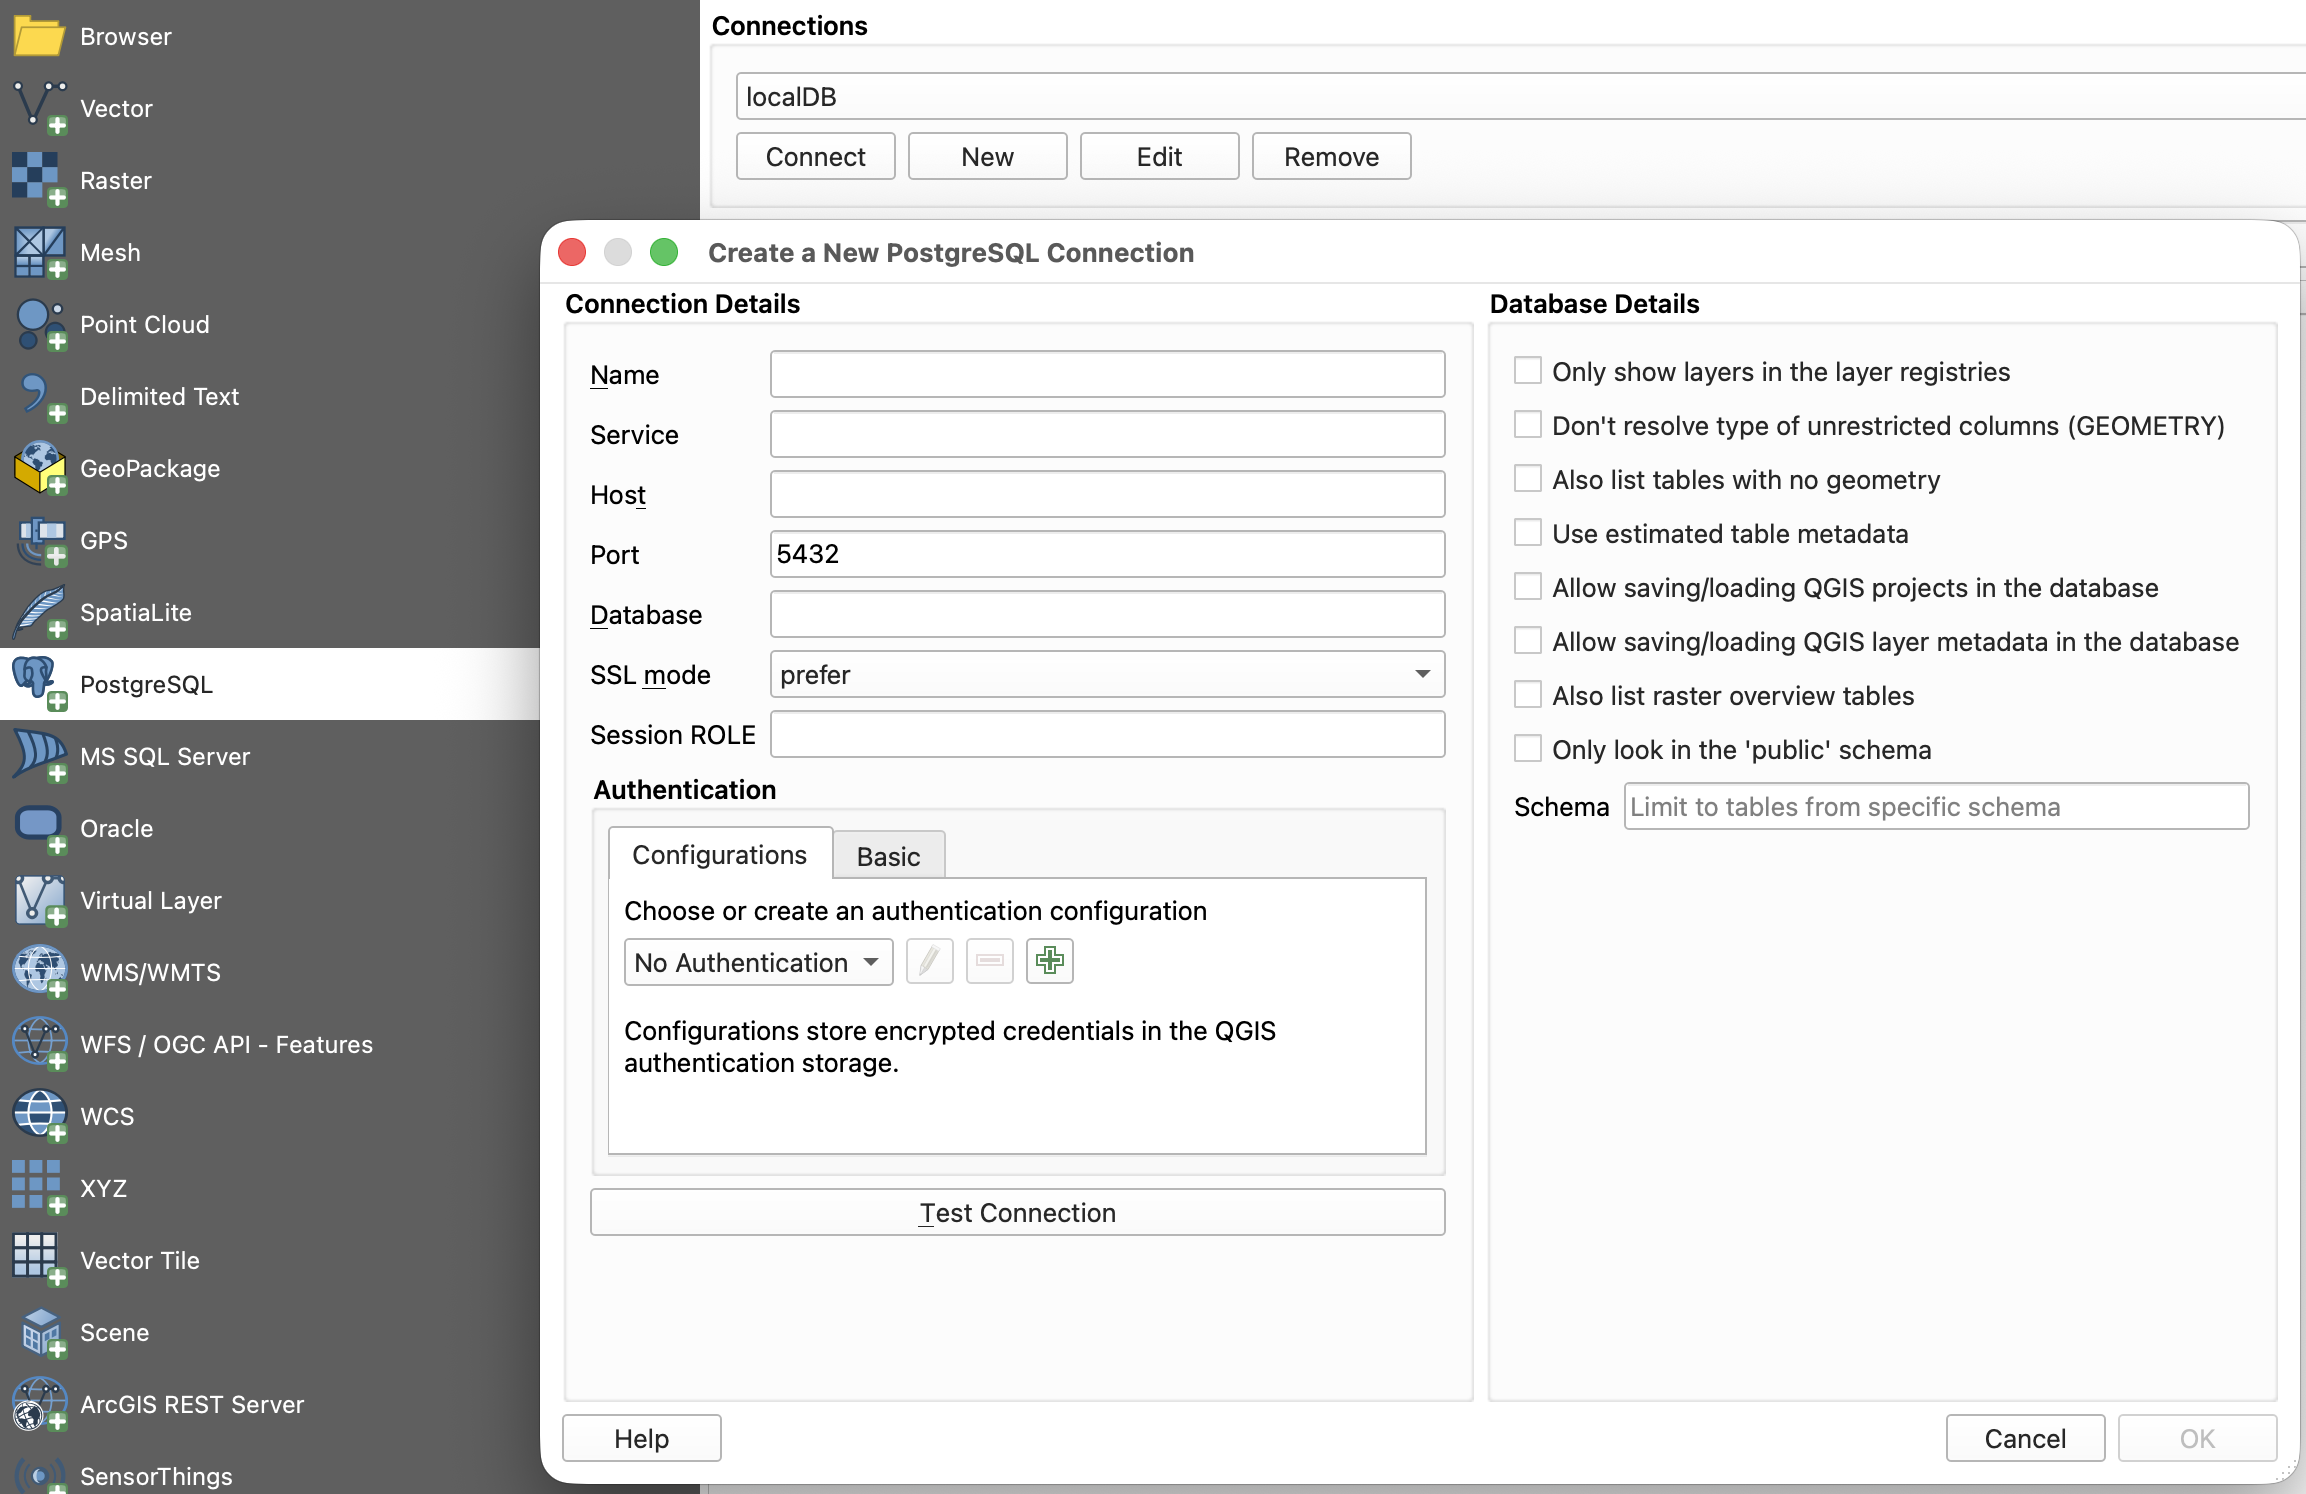Image resolution: width=2306 pixels, height=1494 pixels.
Task: Select the Vector data source icon
Action: (x=40, y=108)
